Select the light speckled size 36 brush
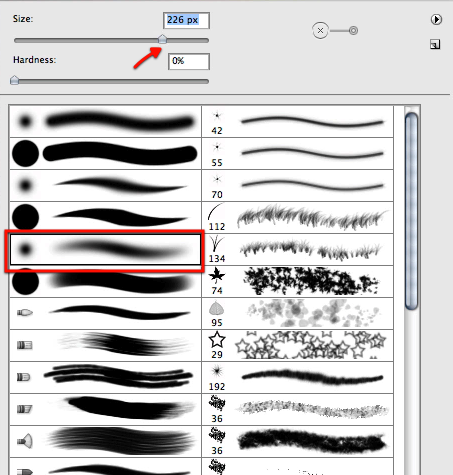Screen dimensions: 453x475 (298, 409)
